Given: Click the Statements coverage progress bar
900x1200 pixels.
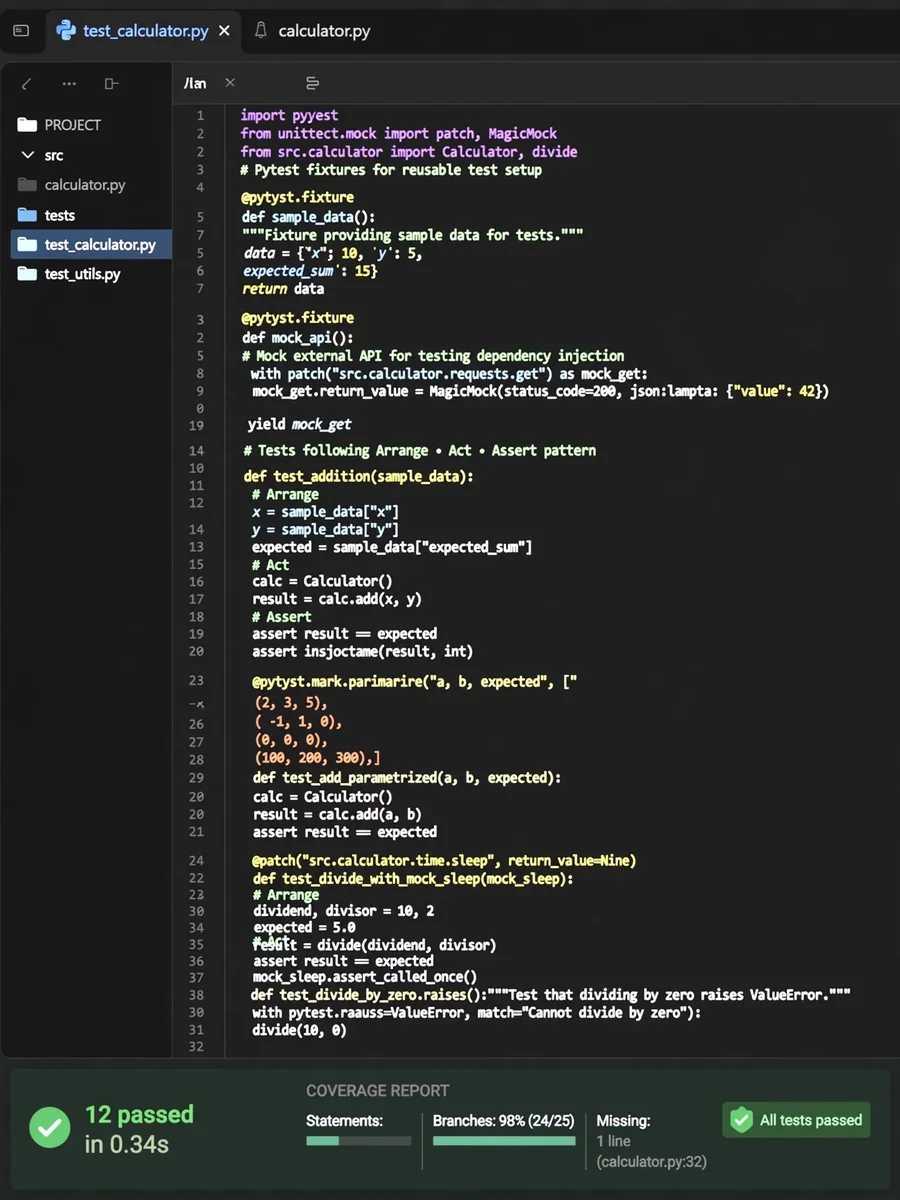Looking at the screenshot, I should click(358, 1141).
